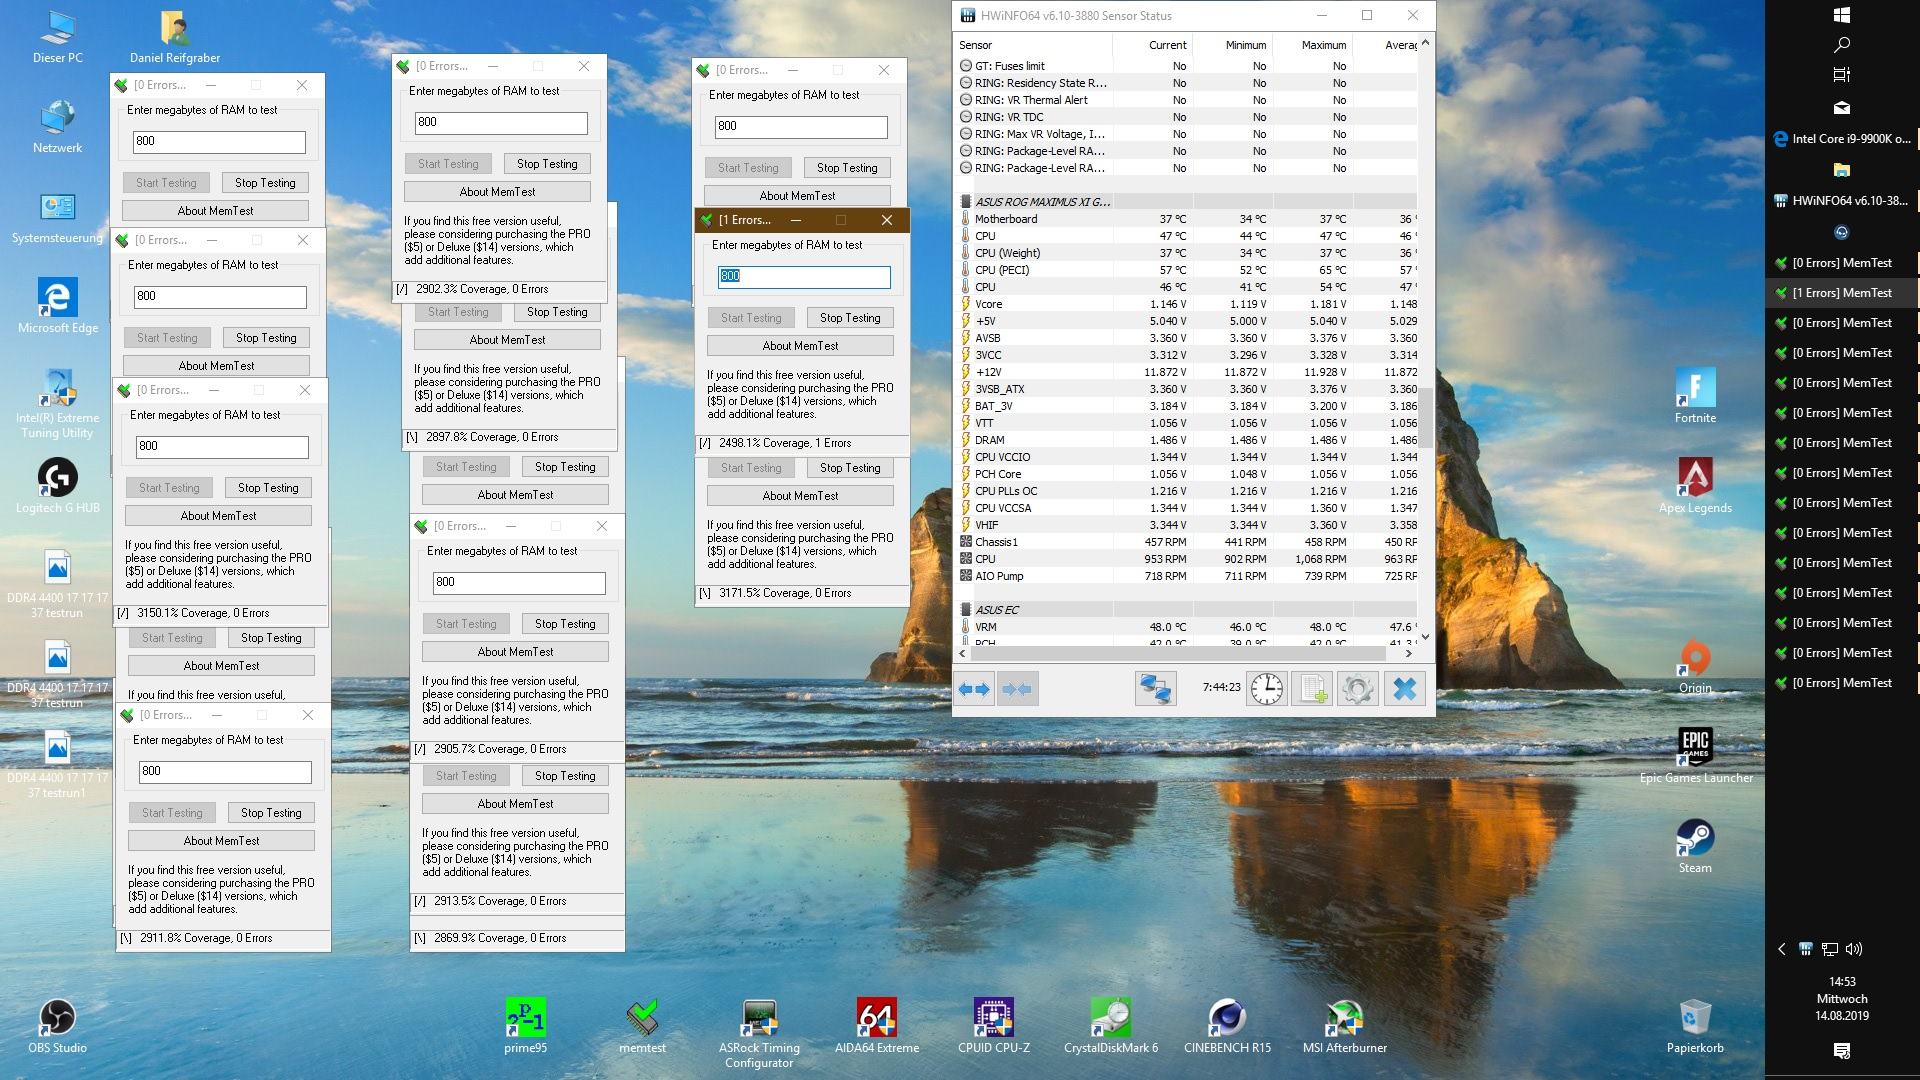Click RAM field in 2905.7% Coverage window

point(519,583)
